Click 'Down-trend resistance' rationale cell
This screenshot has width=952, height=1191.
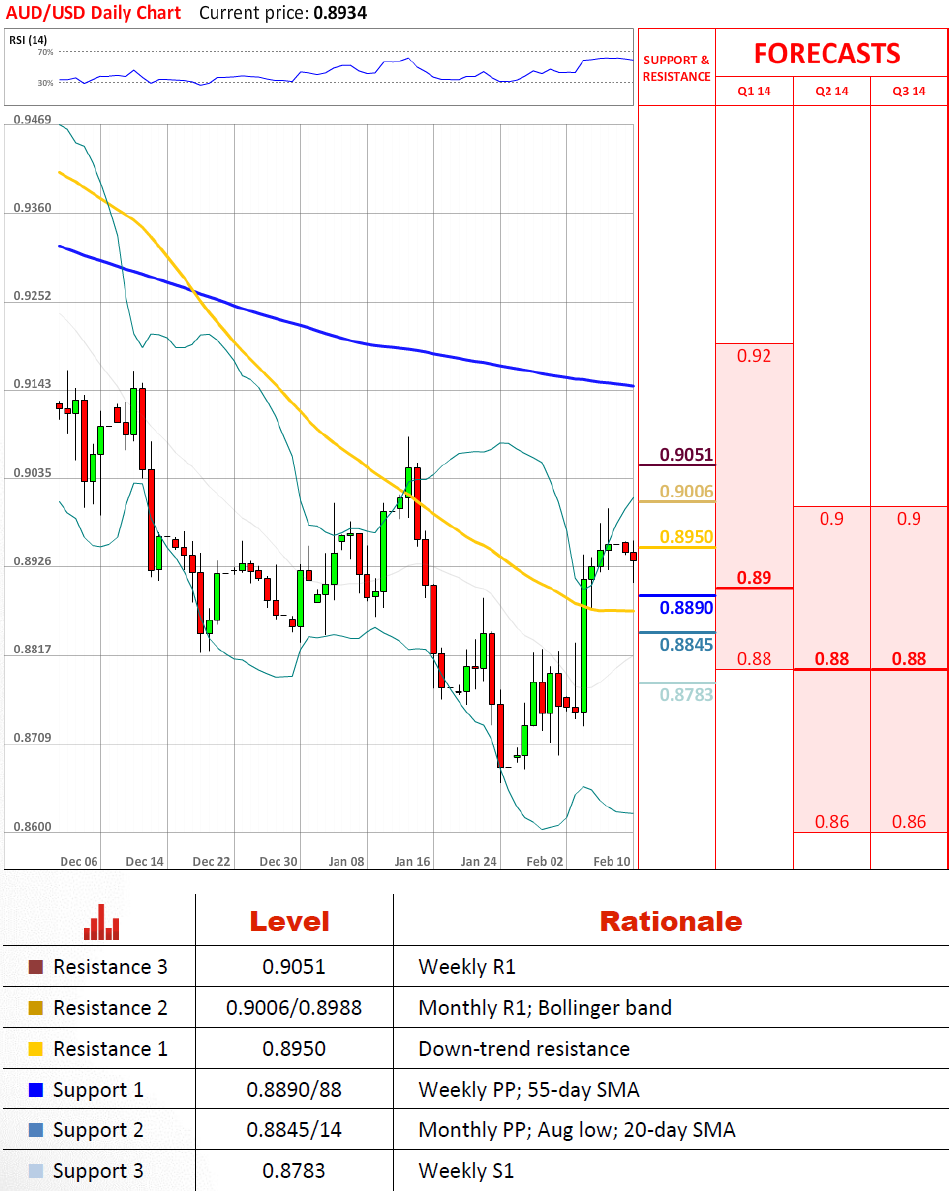(524, 1049)
